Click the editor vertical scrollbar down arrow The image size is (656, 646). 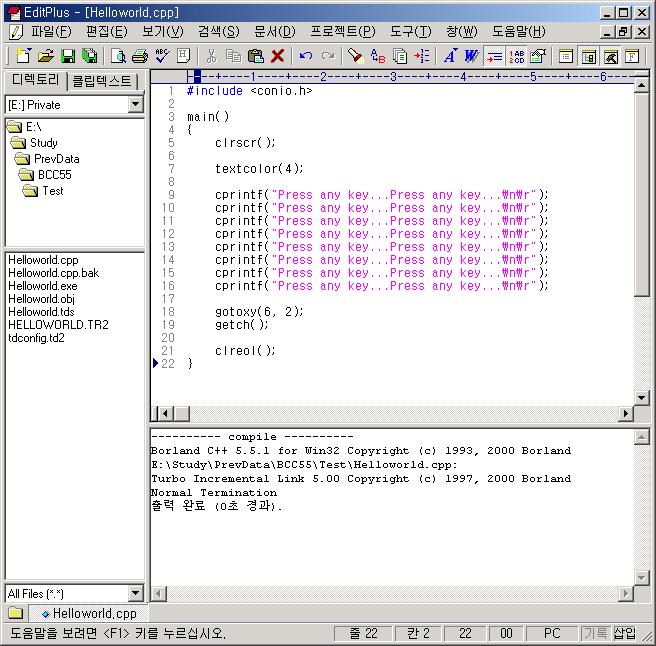[x=641, y=397]
